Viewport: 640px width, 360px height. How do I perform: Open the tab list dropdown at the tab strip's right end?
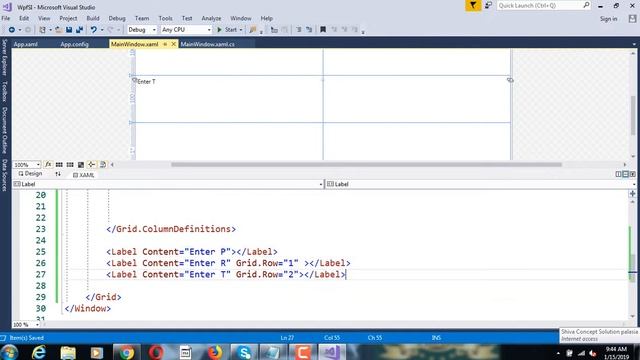(x=634, y=44)
